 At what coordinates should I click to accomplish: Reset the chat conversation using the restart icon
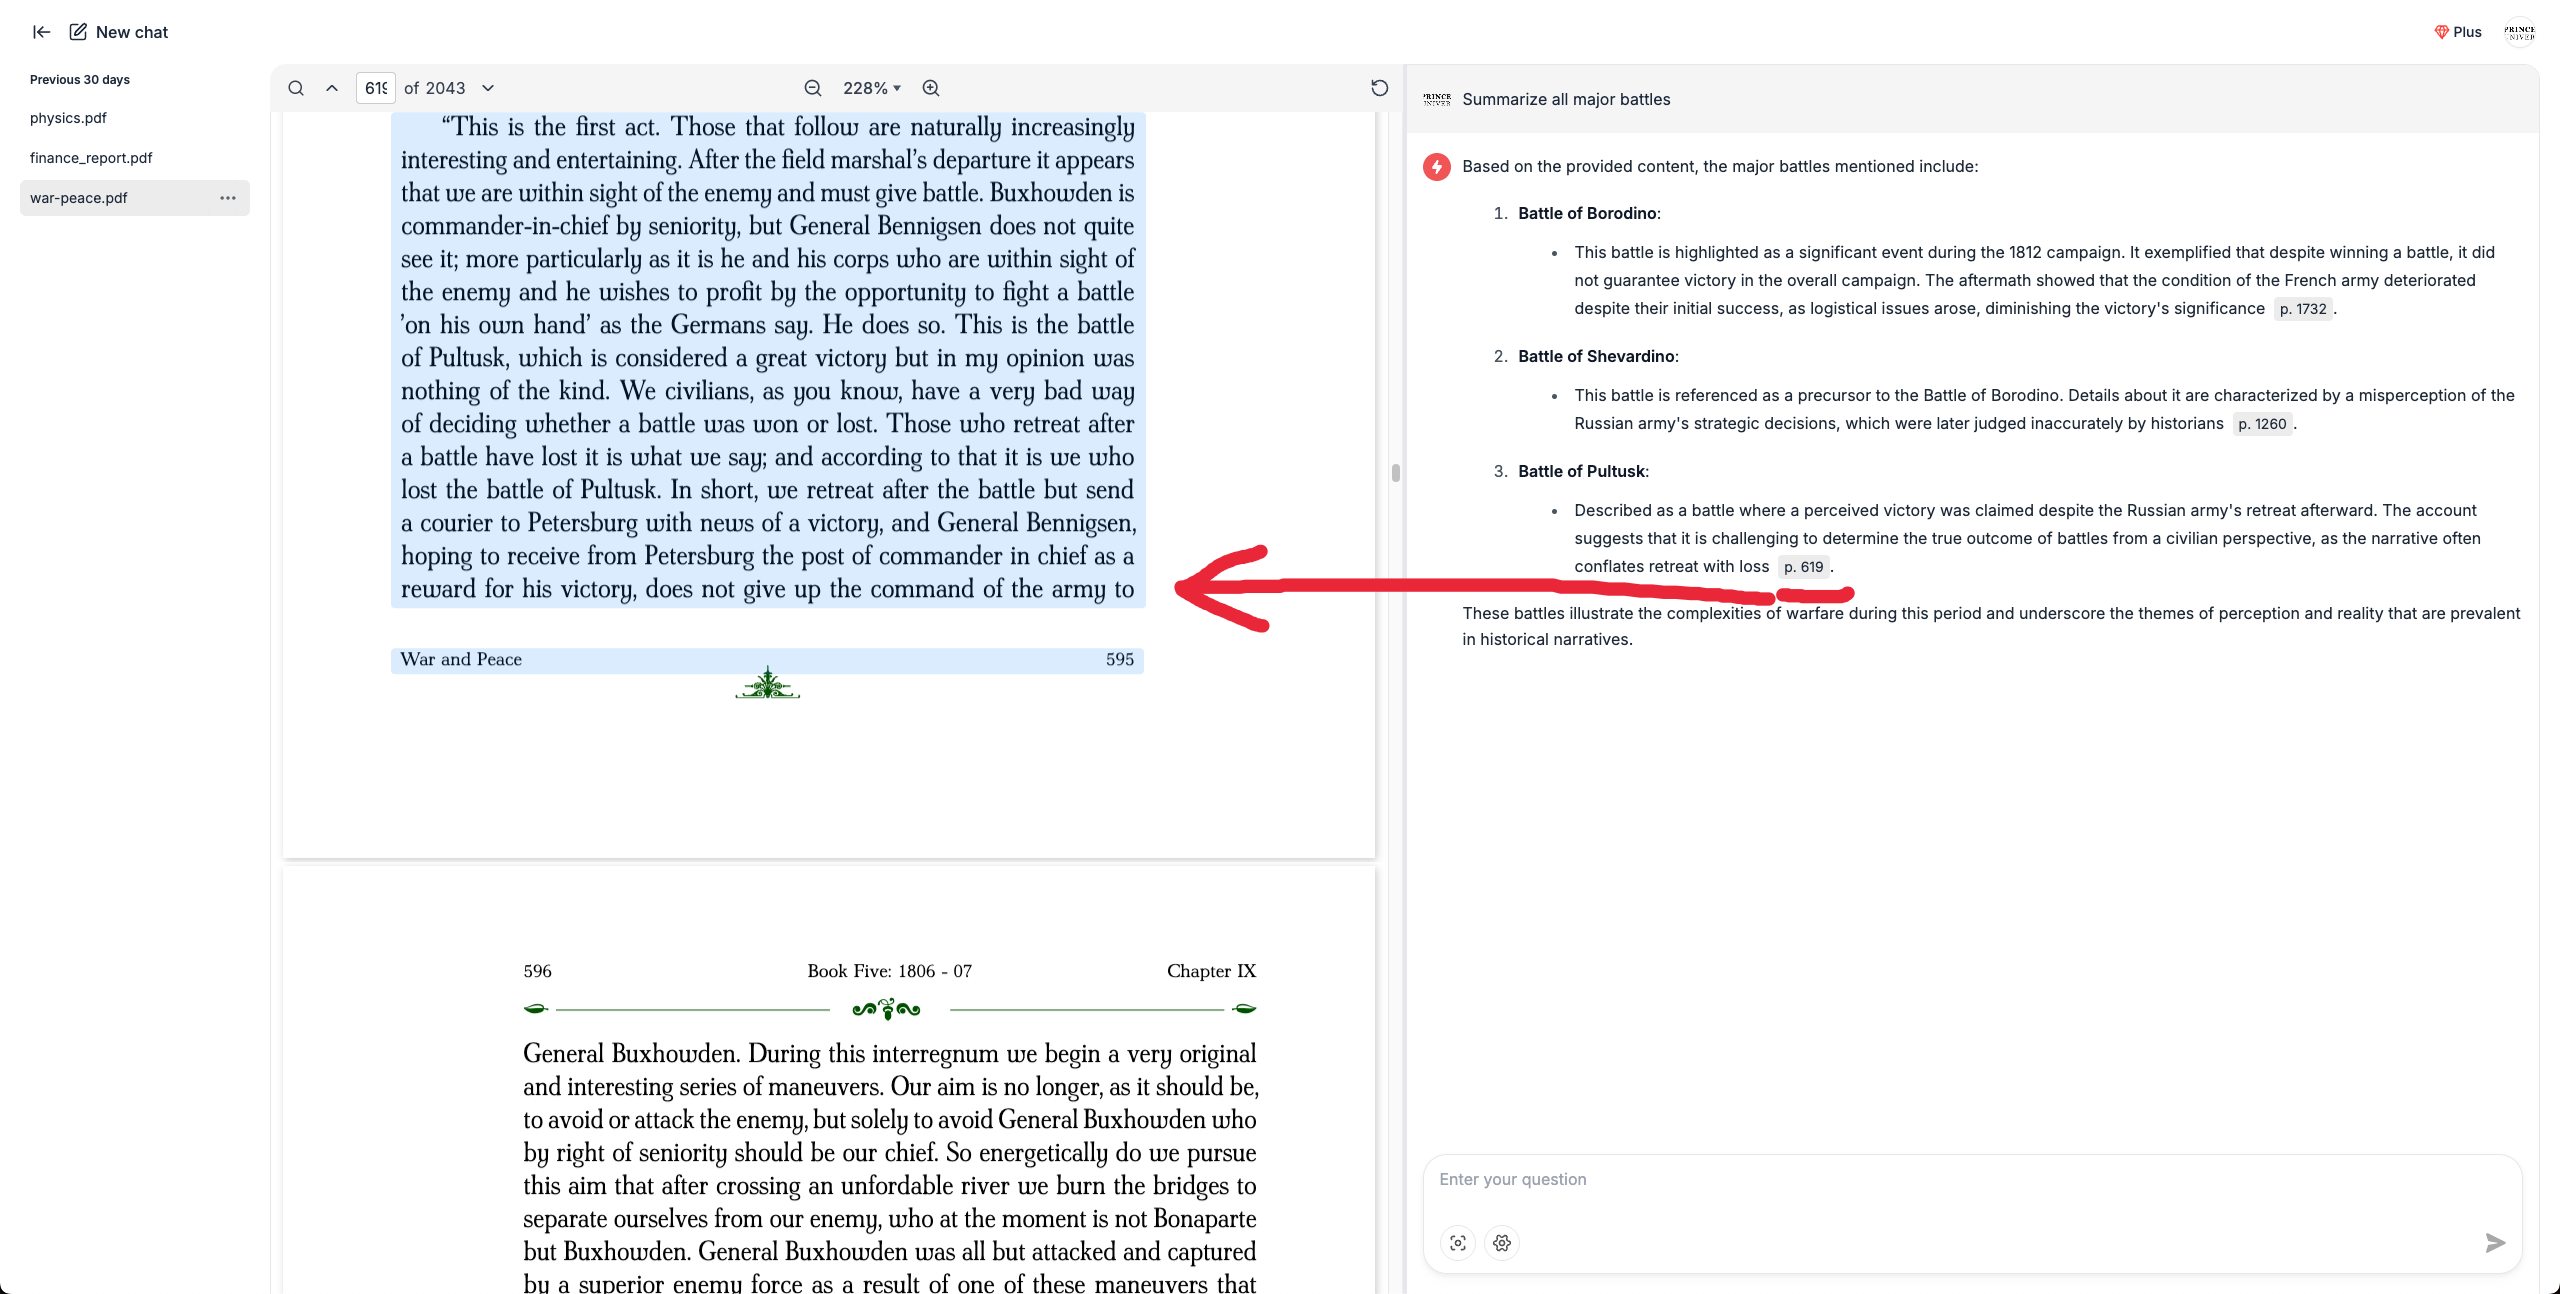[1379, 88]
